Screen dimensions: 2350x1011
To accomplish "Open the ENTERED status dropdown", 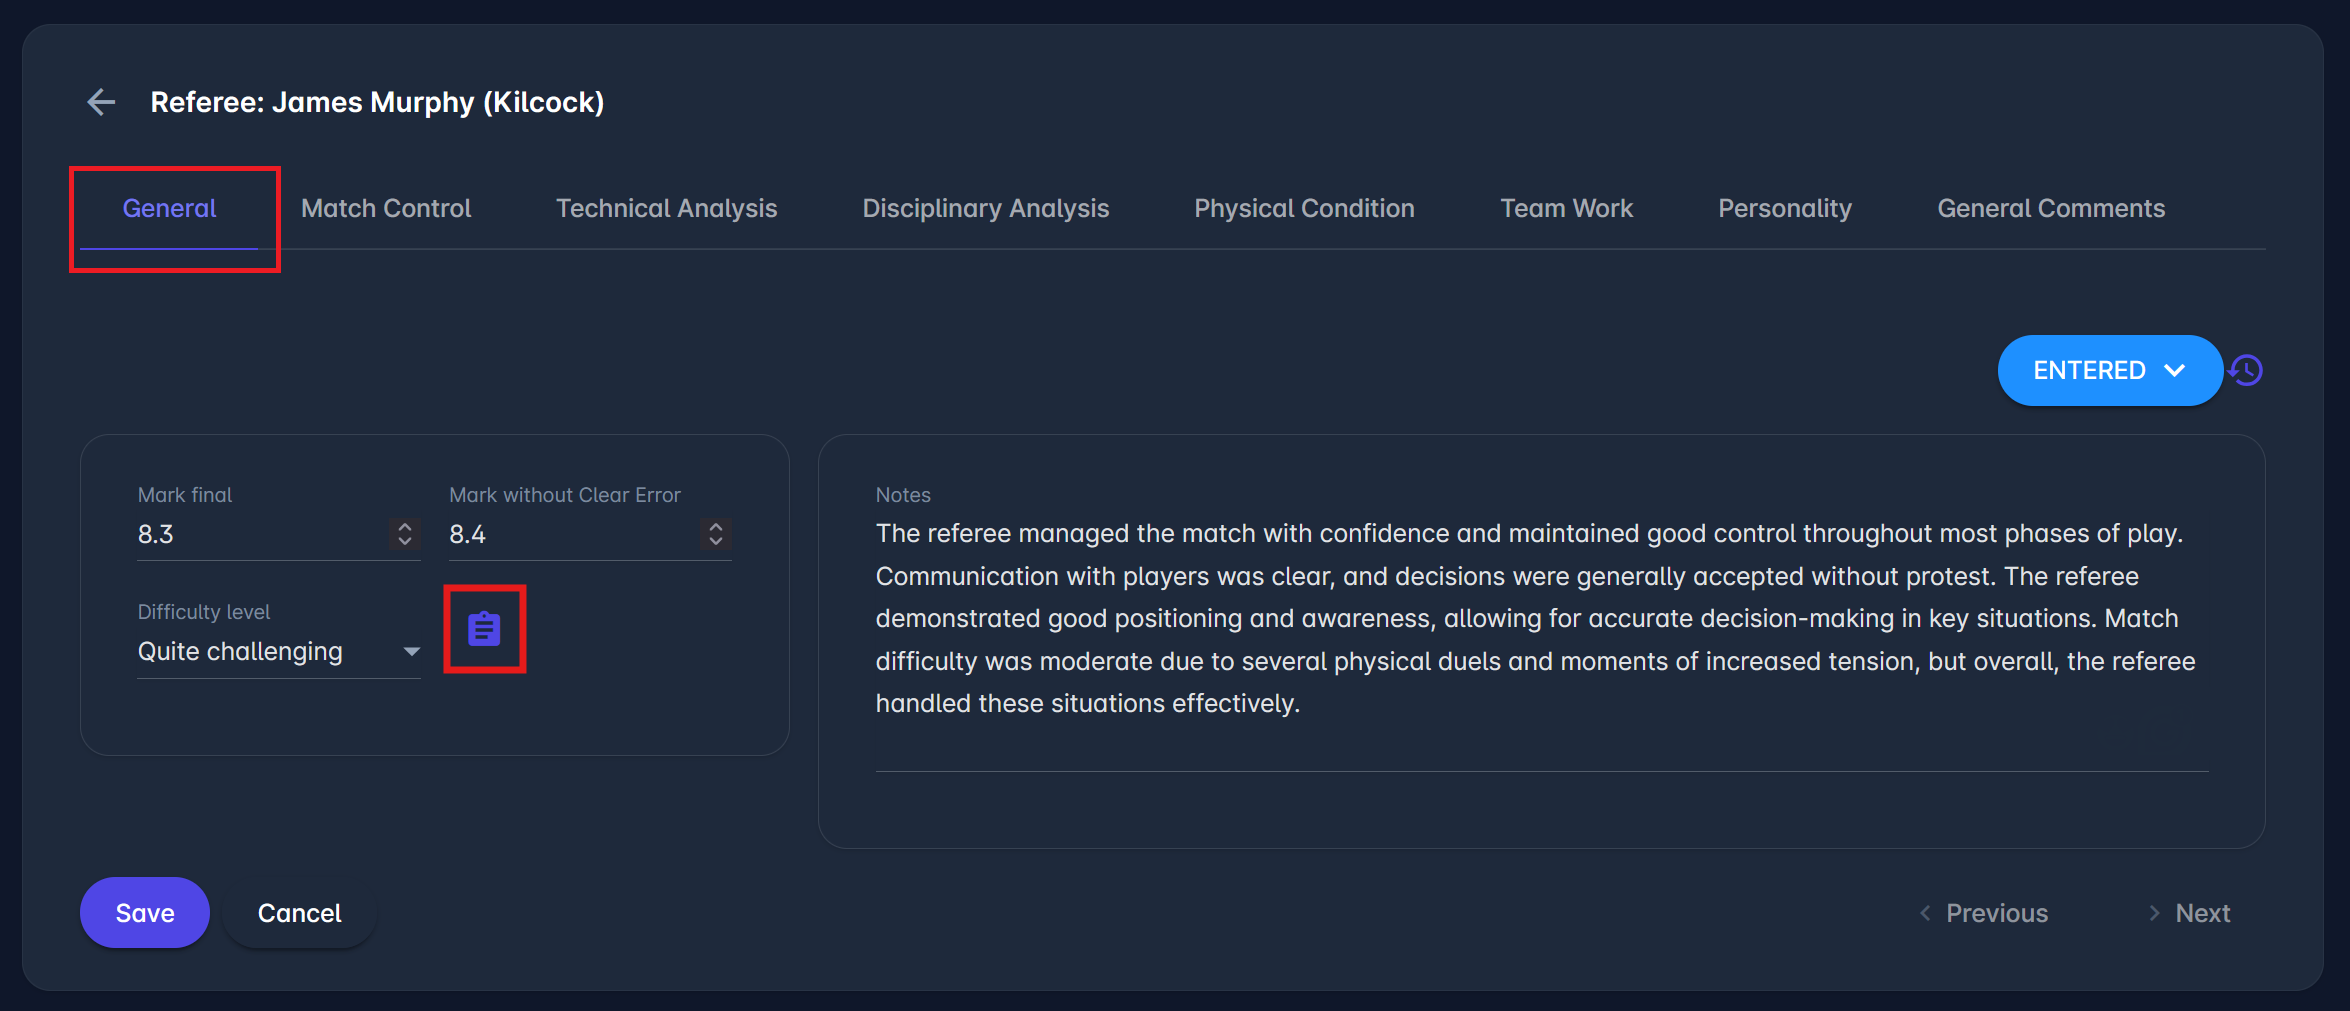I will click(x=2108, y=371).
